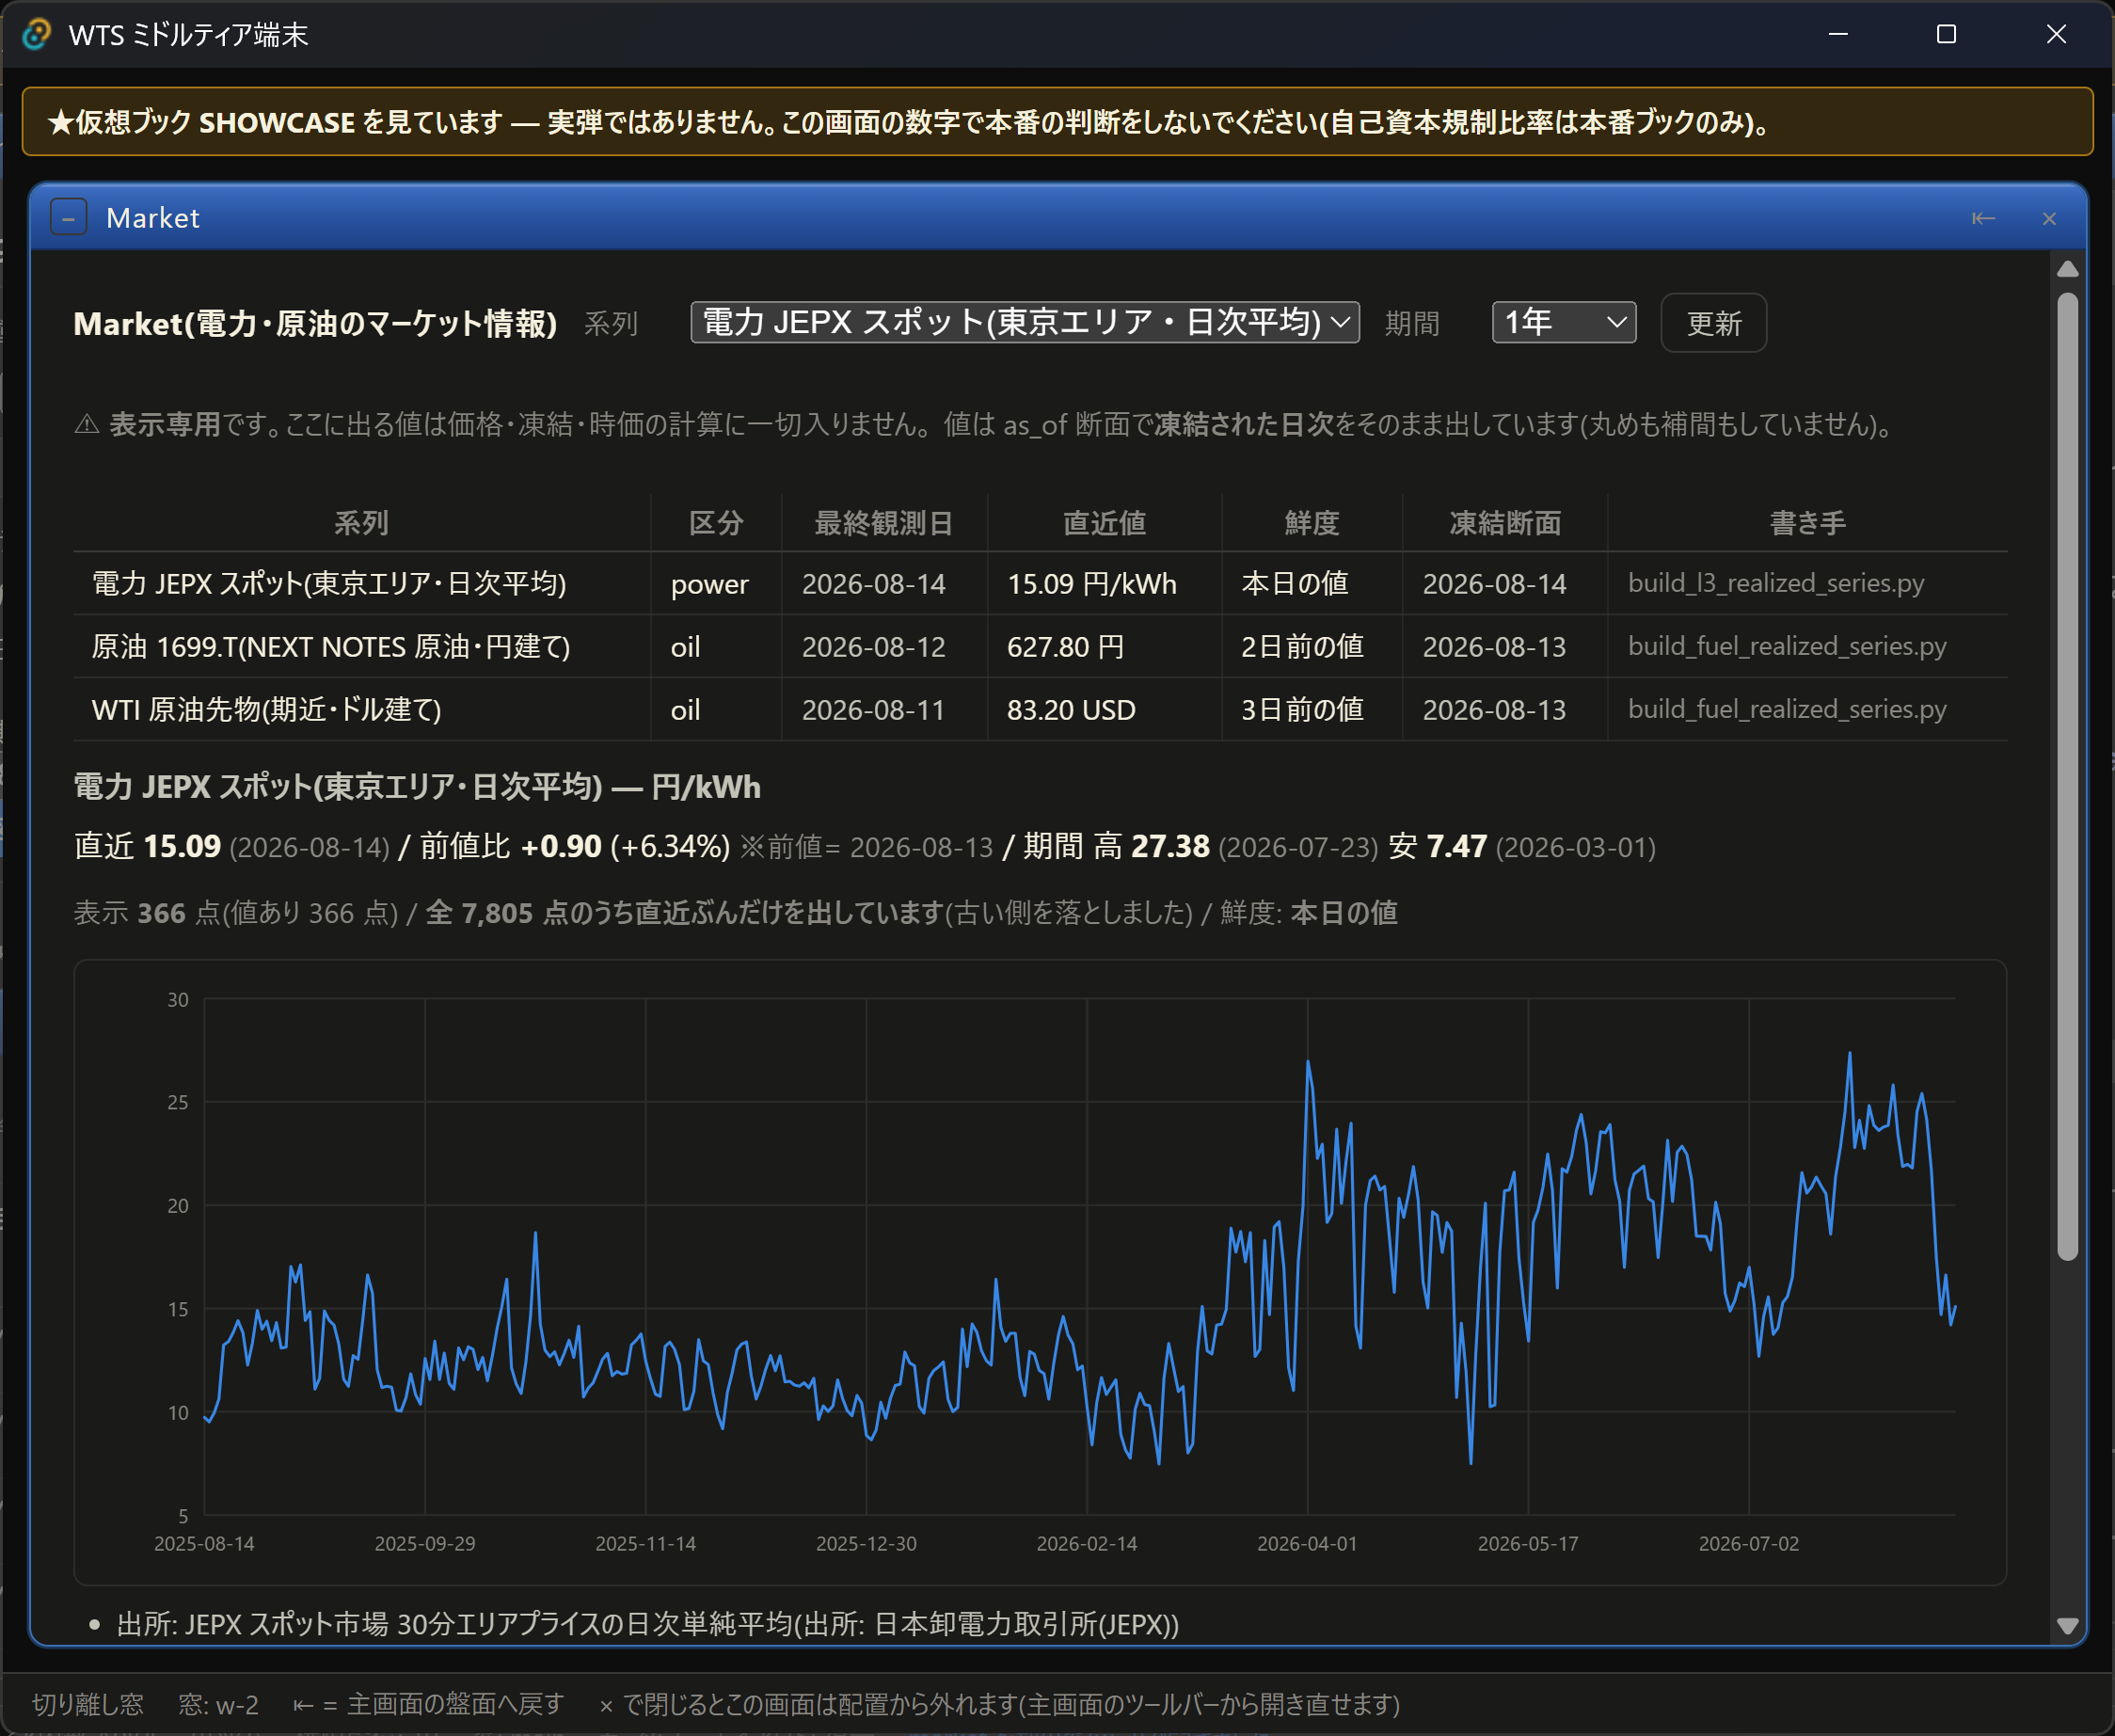Click the 出所 JEPX source note

(x=647, y=1623)
